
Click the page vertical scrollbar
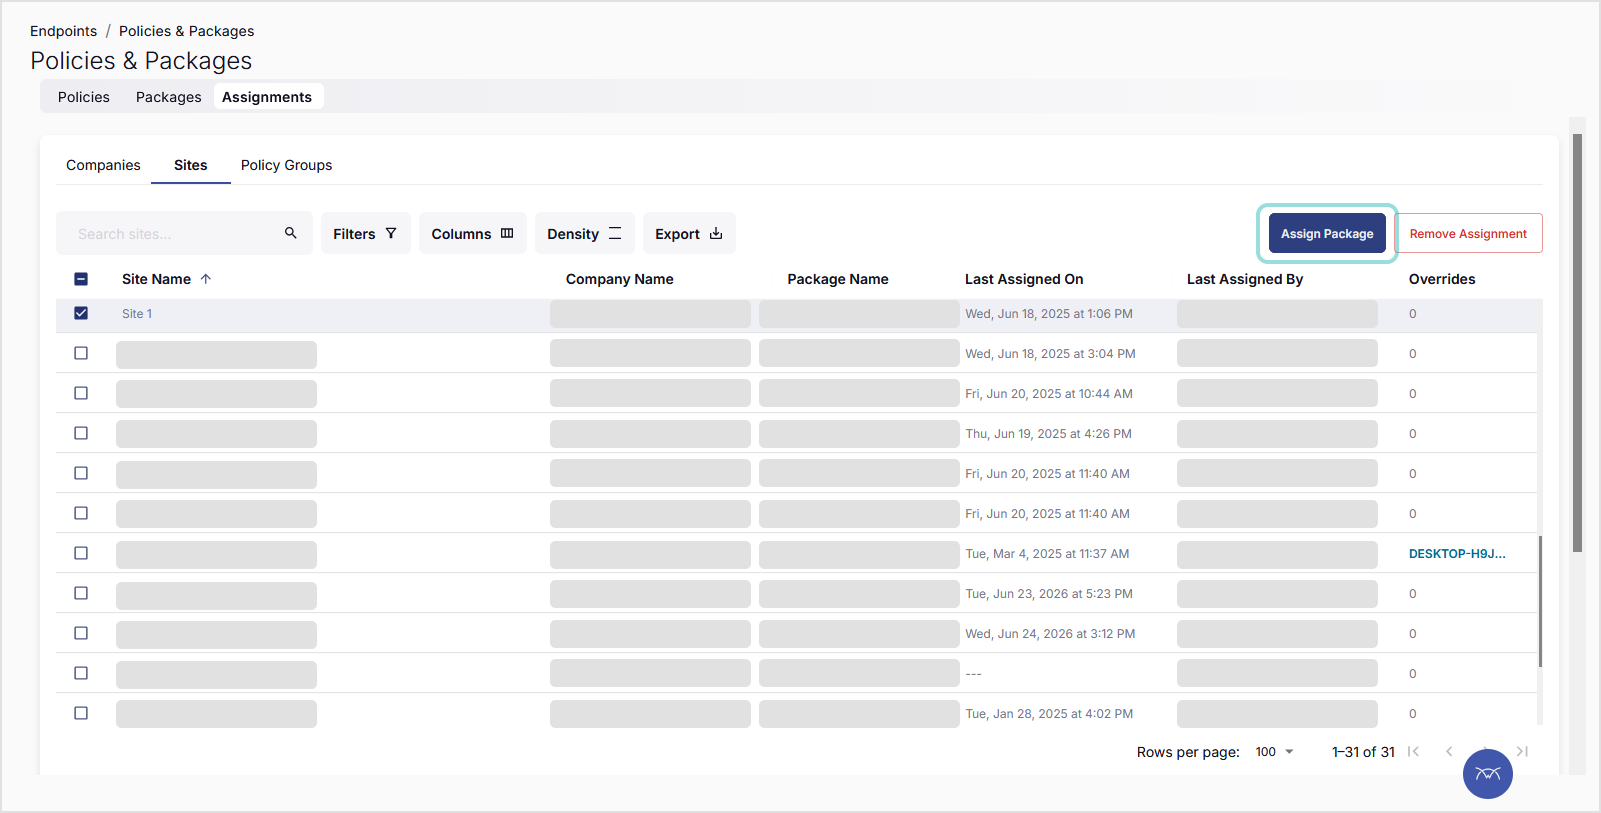coord(1577,343)
